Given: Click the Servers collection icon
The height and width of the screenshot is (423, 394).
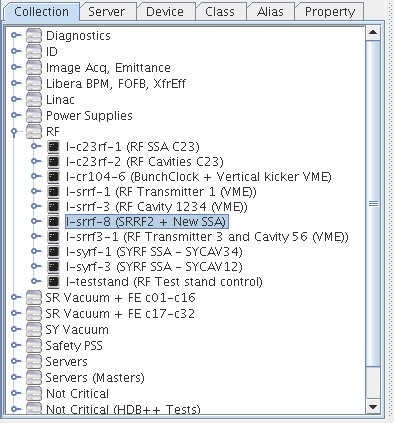Looking at the screenshot, I should [34, 361].
